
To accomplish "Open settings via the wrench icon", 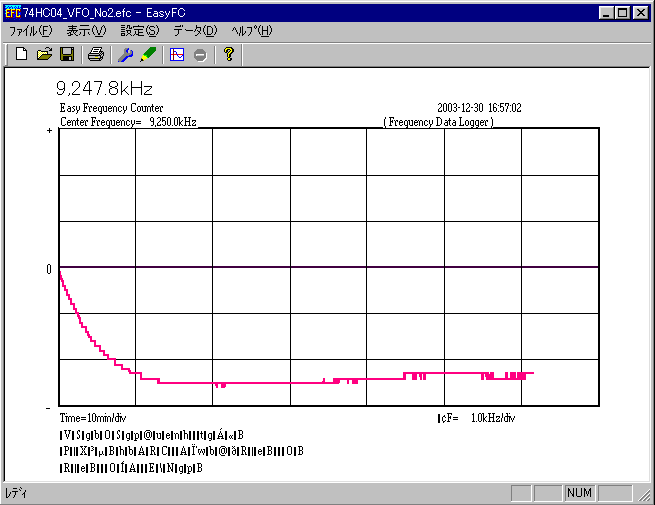I will coord(125,54).
